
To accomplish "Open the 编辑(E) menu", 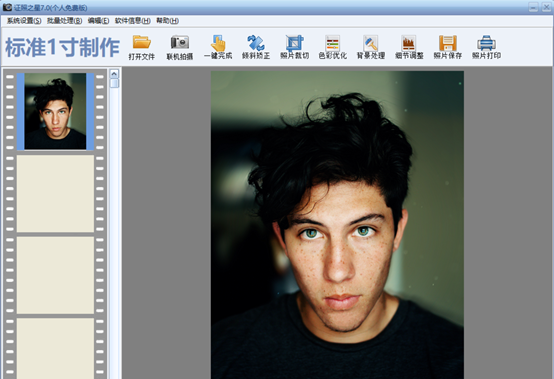I will point(98,21).
